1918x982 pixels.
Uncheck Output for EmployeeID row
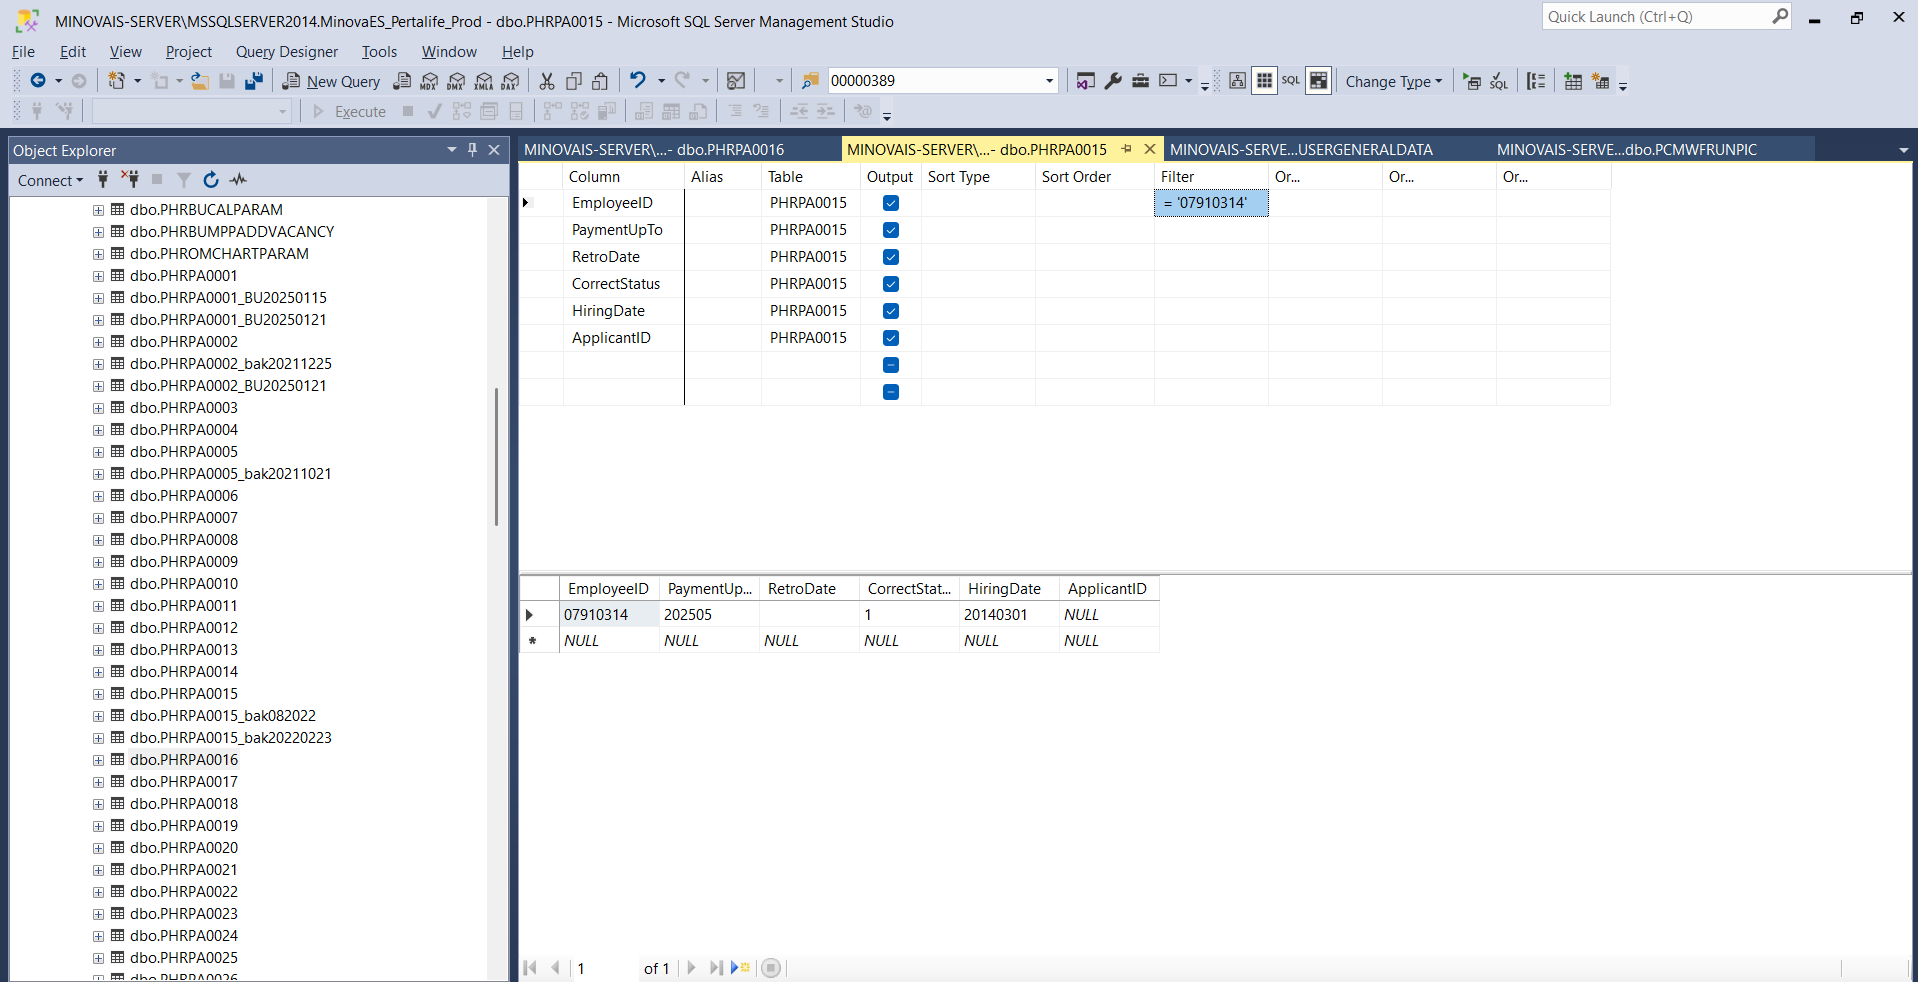click(891, 203)
